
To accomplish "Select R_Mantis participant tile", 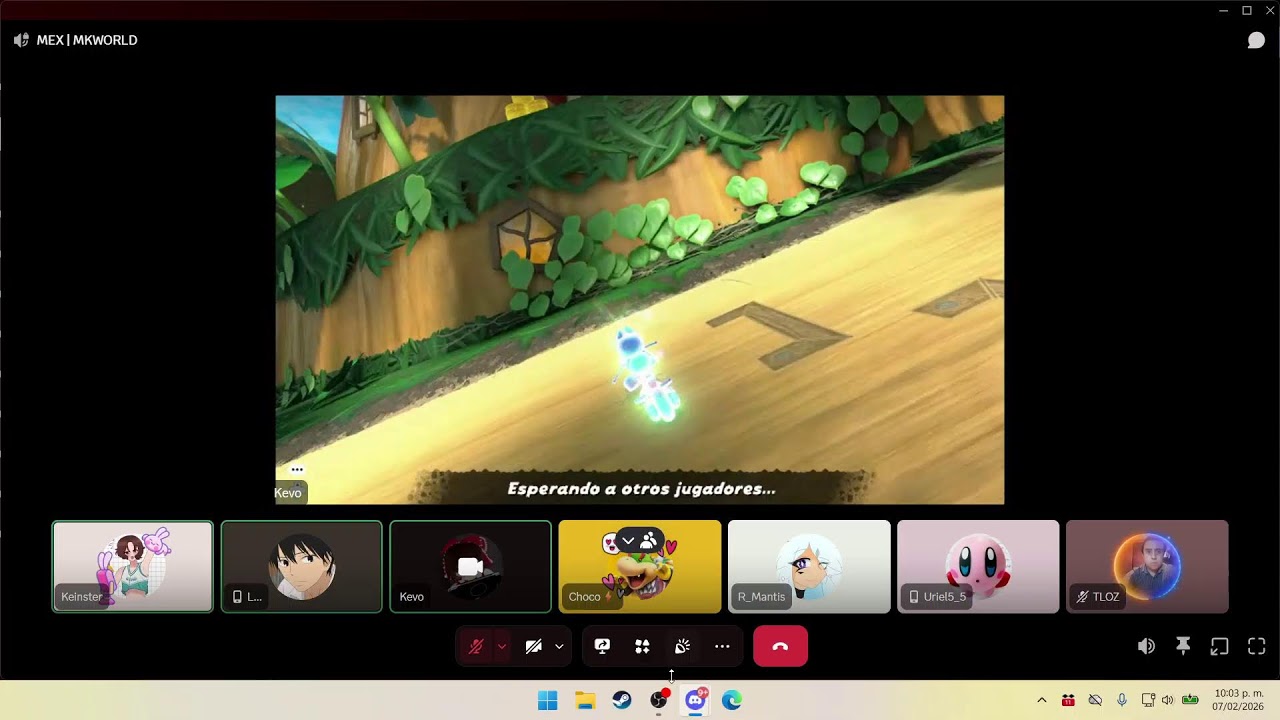I will tap(809, 566).
